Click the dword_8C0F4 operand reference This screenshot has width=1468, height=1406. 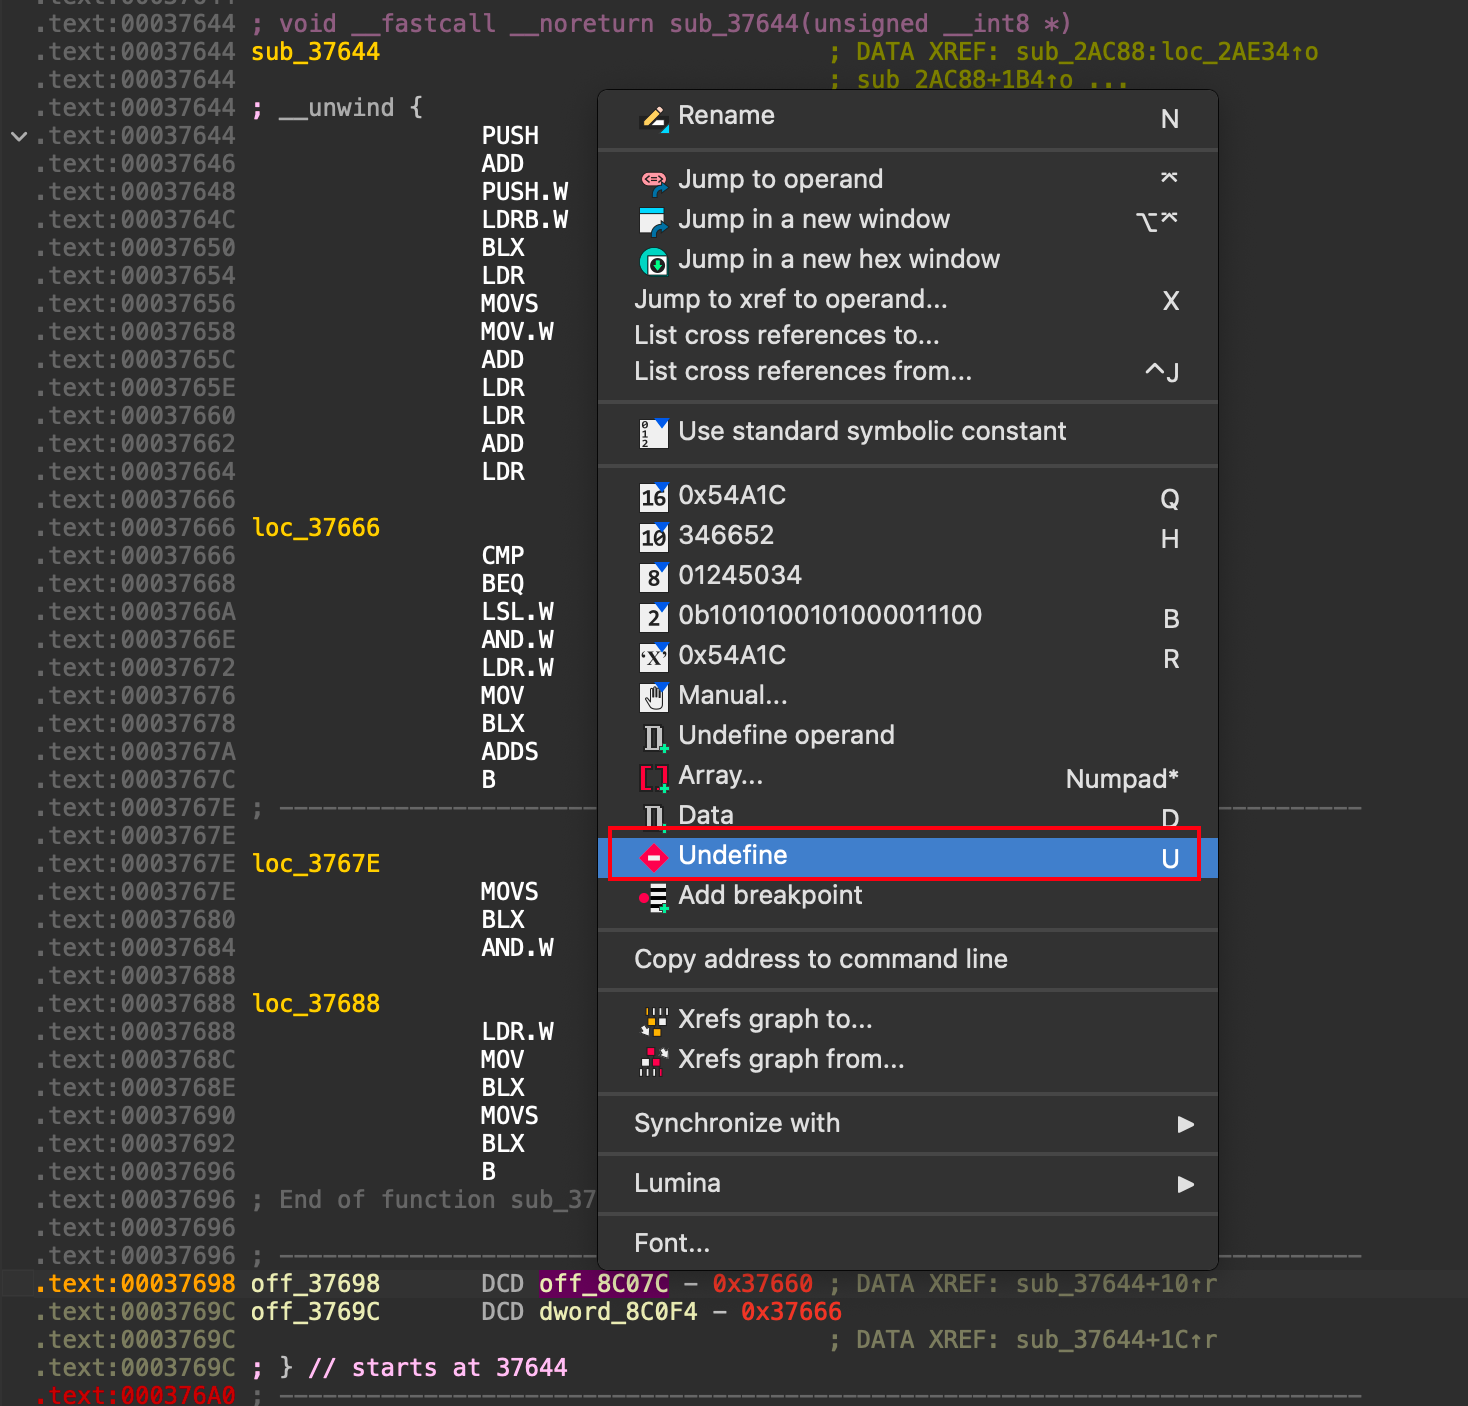coord(618,1311)
